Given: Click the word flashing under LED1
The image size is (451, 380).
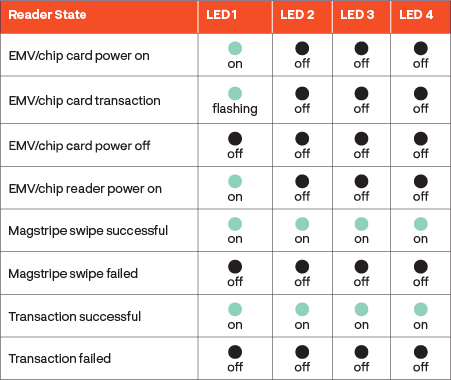Looking at the screenshot, I should point(235,109).
